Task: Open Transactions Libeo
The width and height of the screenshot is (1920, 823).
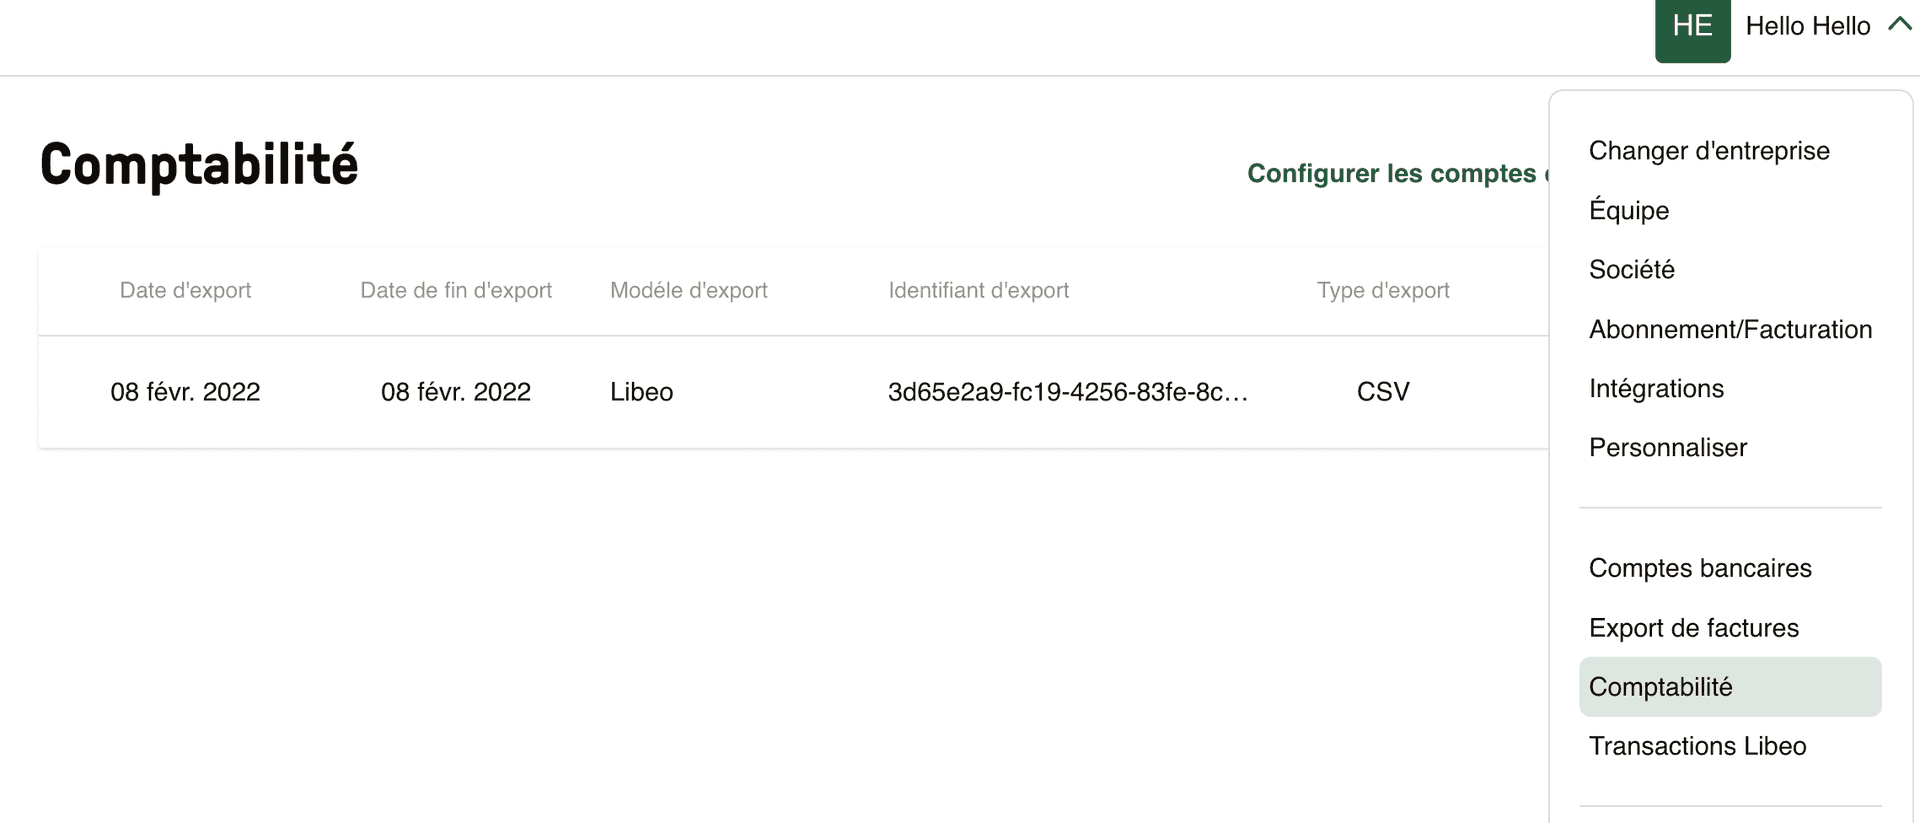Action: 1697,745
